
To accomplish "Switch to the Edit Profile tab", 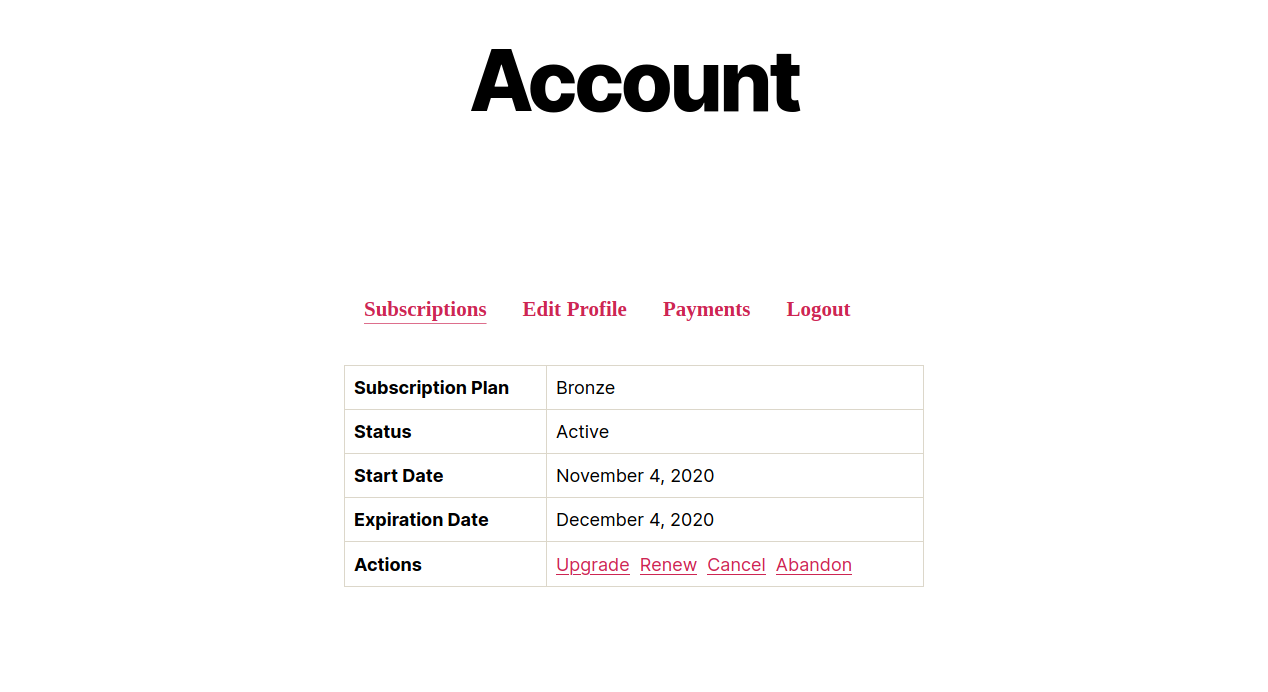I will pyautogui.click(x=574, y=310).
